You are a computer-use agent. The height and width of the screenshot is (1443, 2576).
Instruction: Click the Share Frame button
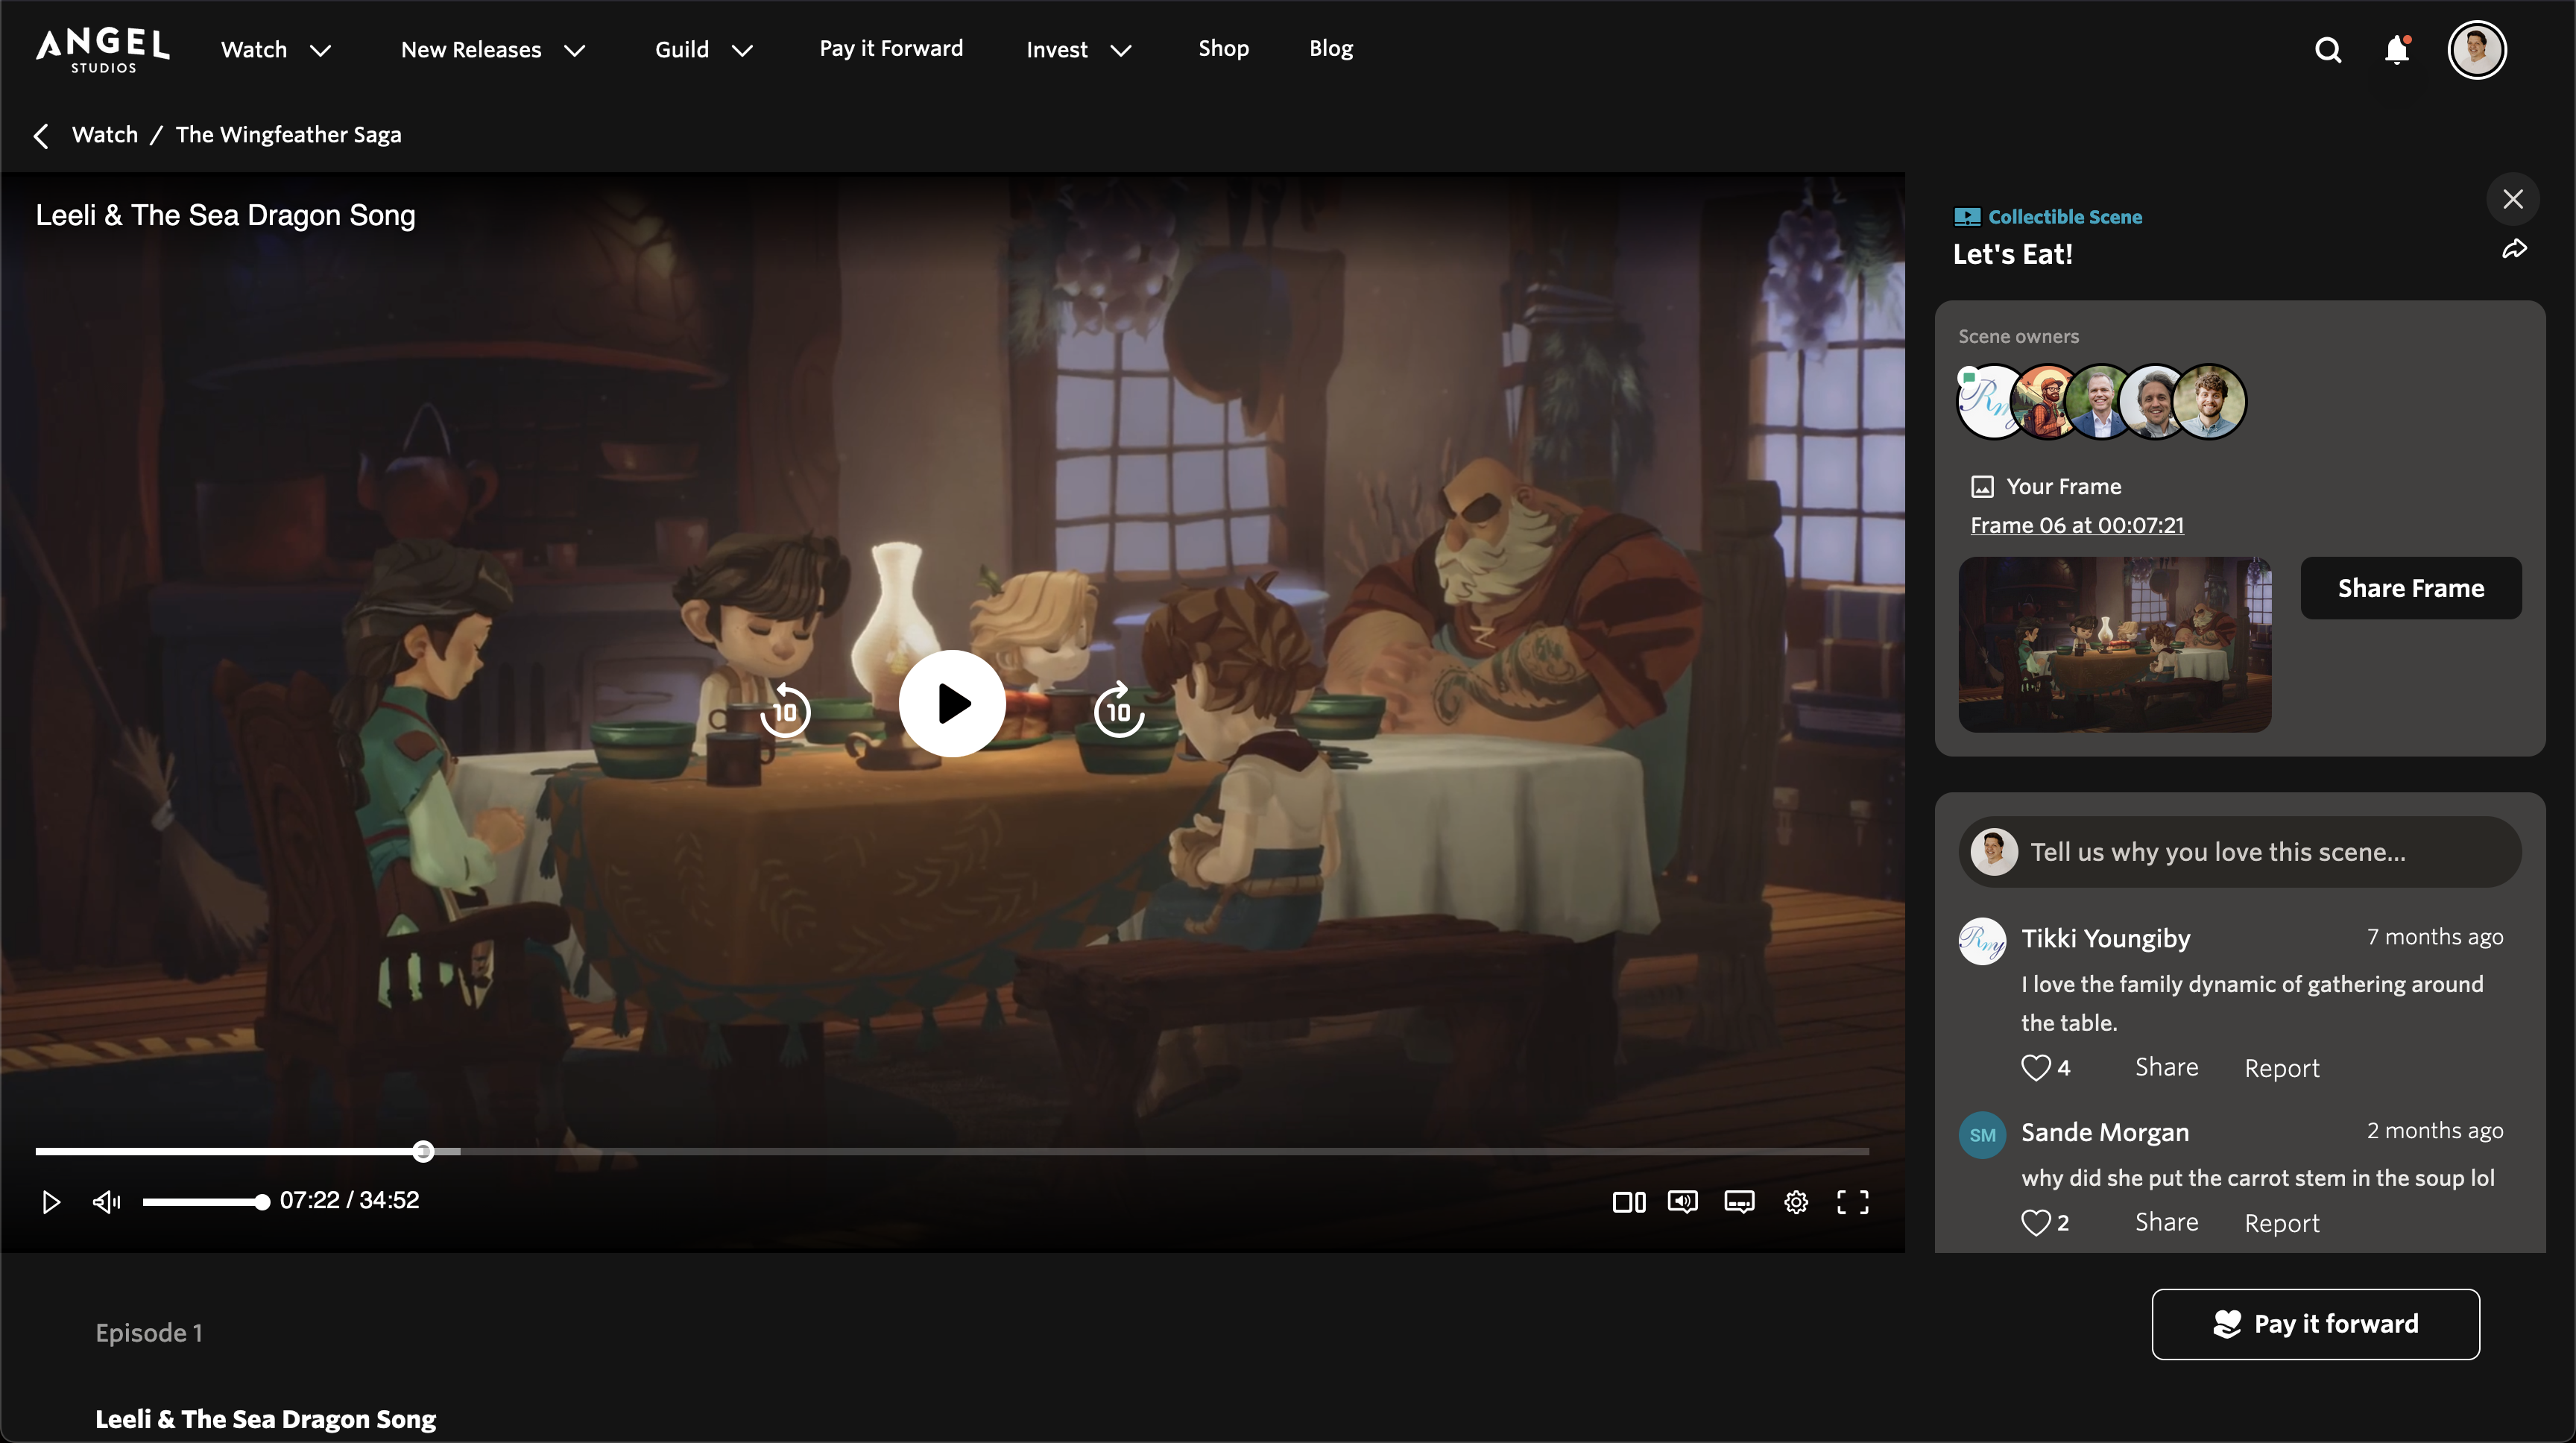tap(2410, 588)
